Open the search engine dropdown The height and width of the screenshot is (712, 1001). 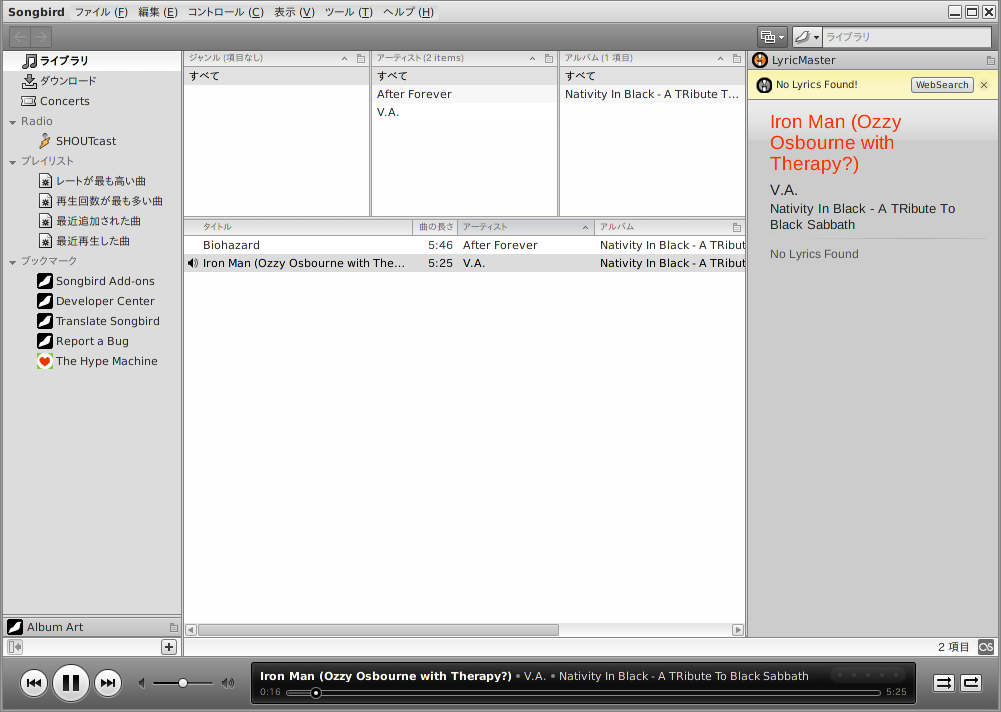(x=807, y=37)
